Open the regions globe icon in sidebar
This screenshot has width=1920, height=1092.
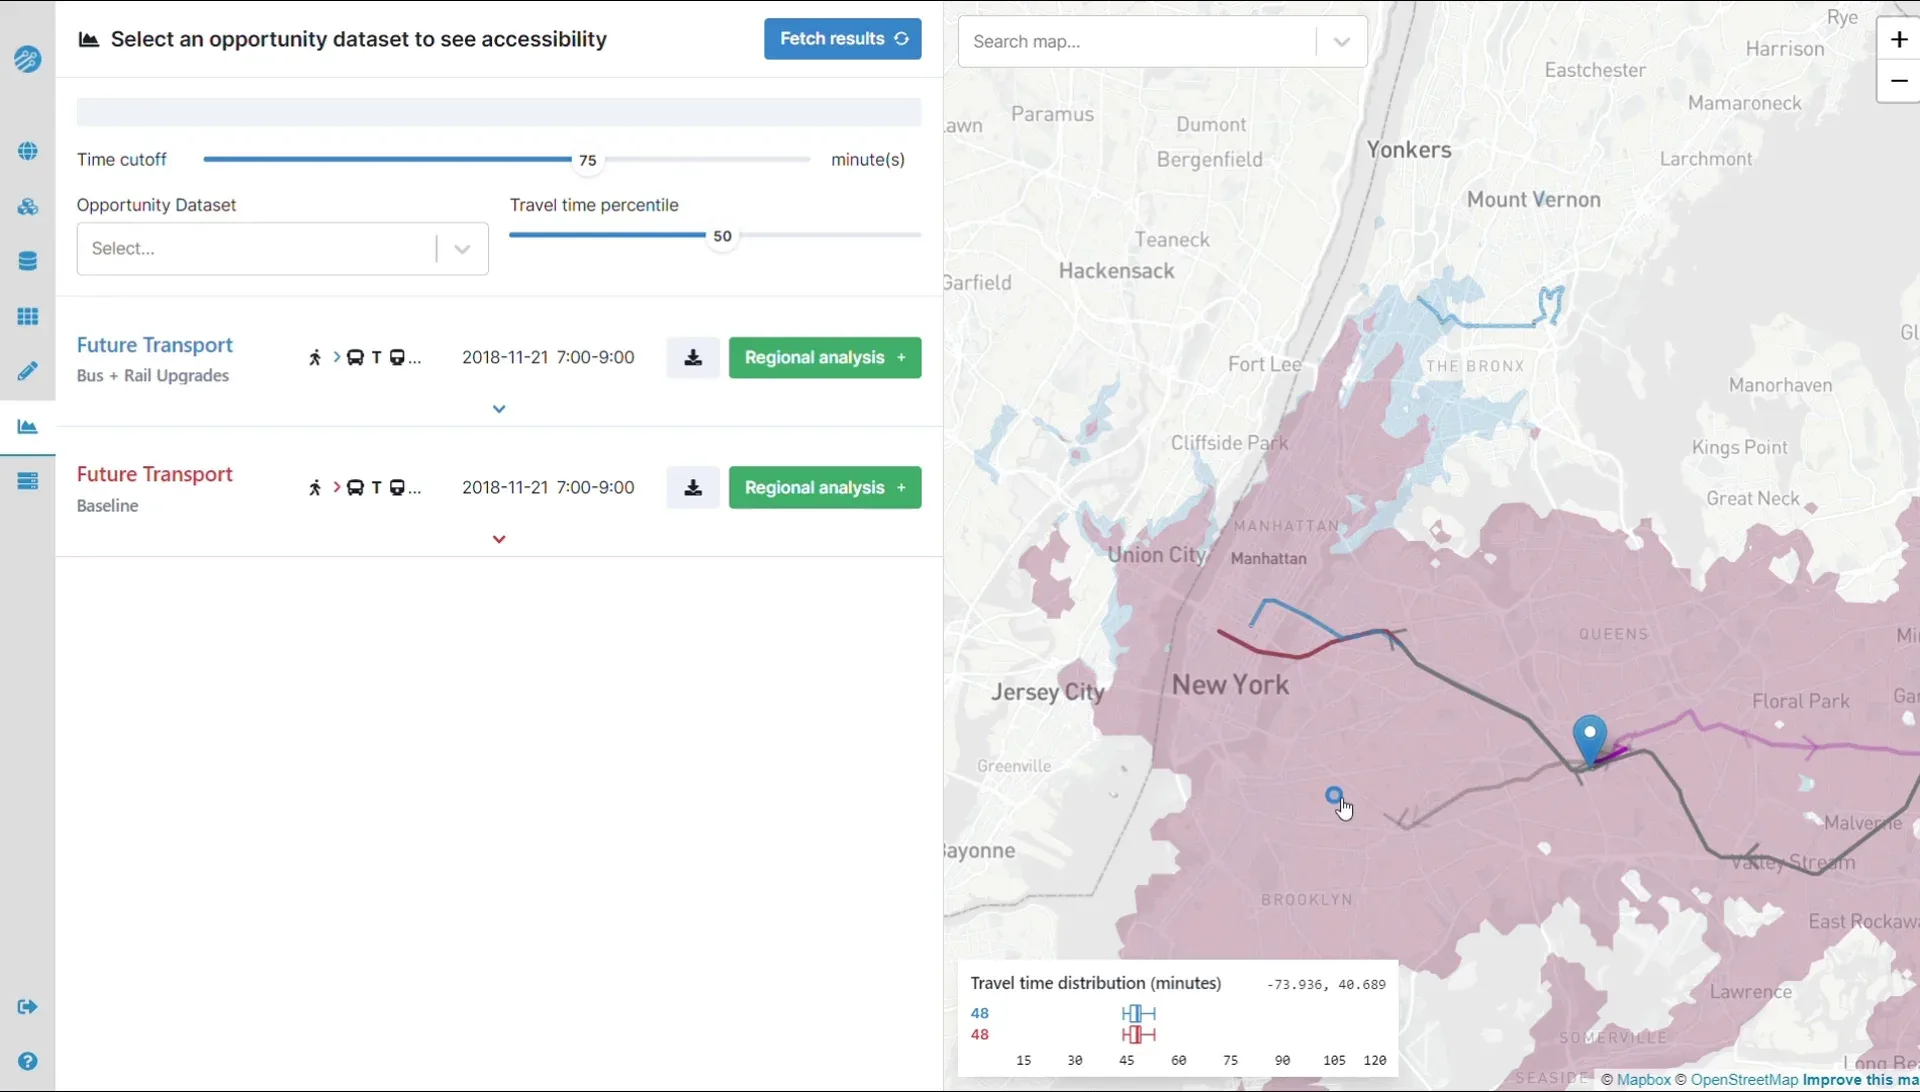click(27, 152)
